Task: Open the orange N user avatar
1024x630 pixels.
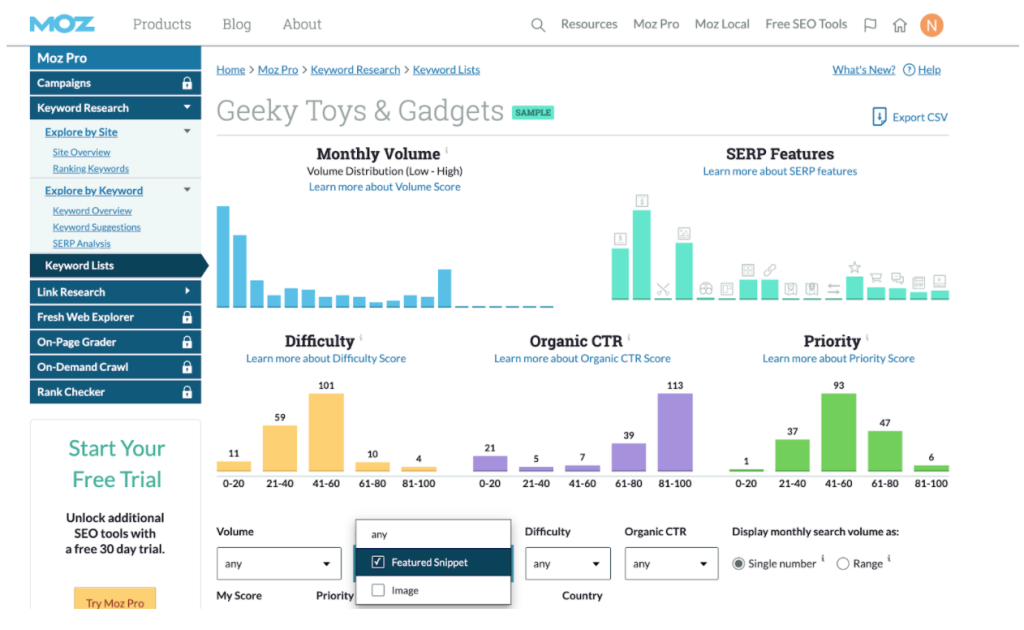Action: (x=931, y=25)
